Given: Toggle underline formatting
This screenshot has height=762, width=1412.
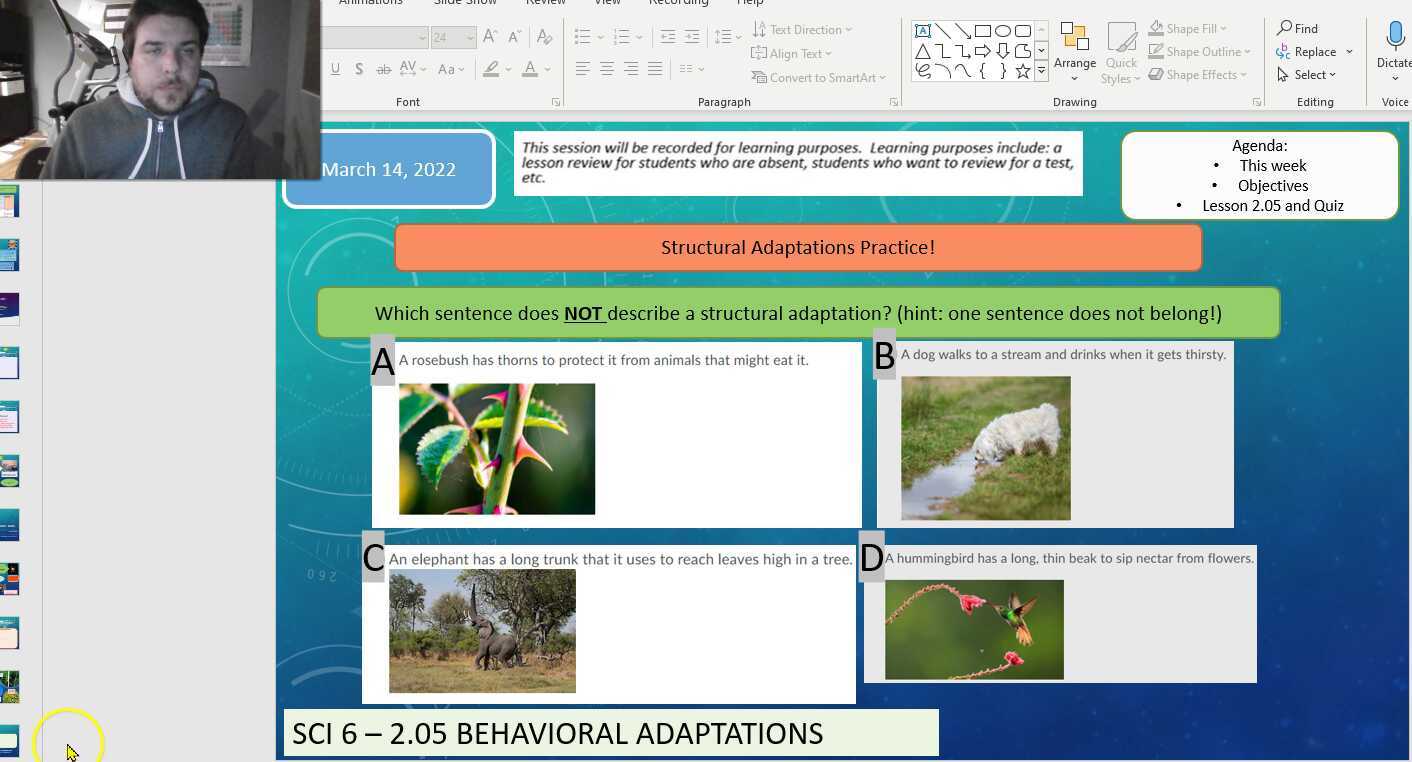Looking at the screenshot, I should point(335,69).
